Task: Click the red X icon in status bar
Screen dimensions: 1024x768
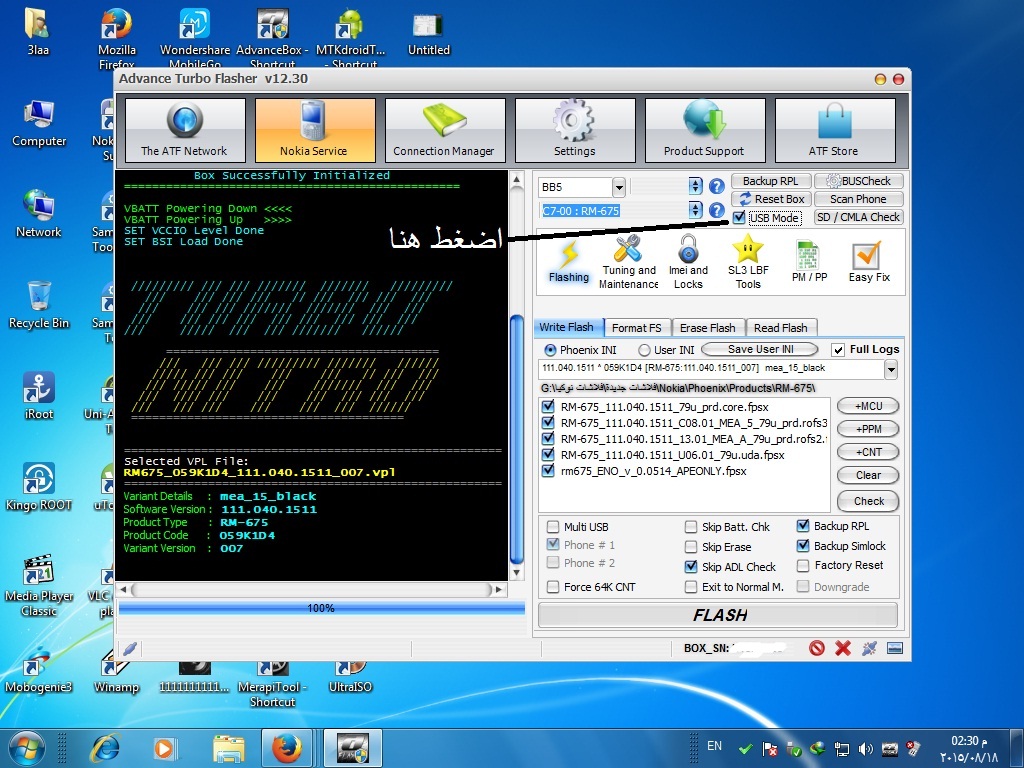Action: 843,648
